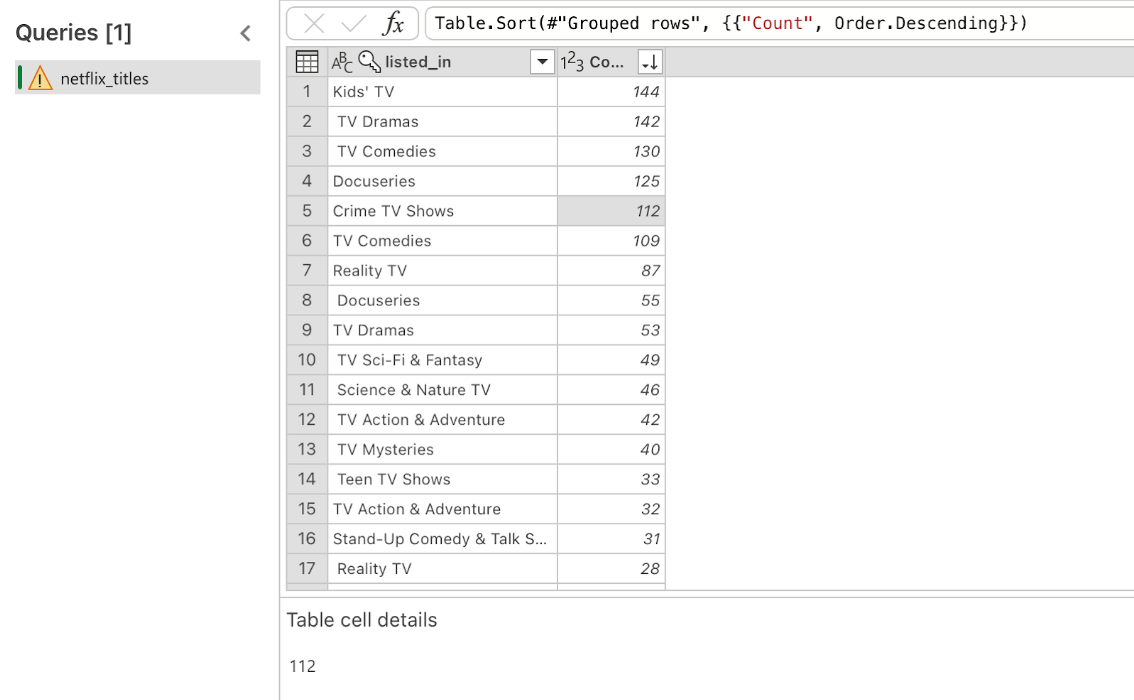This screenshot has width=1134, height=700.
Task: Select the count cell showing 144
Action: pyautogui.click(x=611, y=92)
